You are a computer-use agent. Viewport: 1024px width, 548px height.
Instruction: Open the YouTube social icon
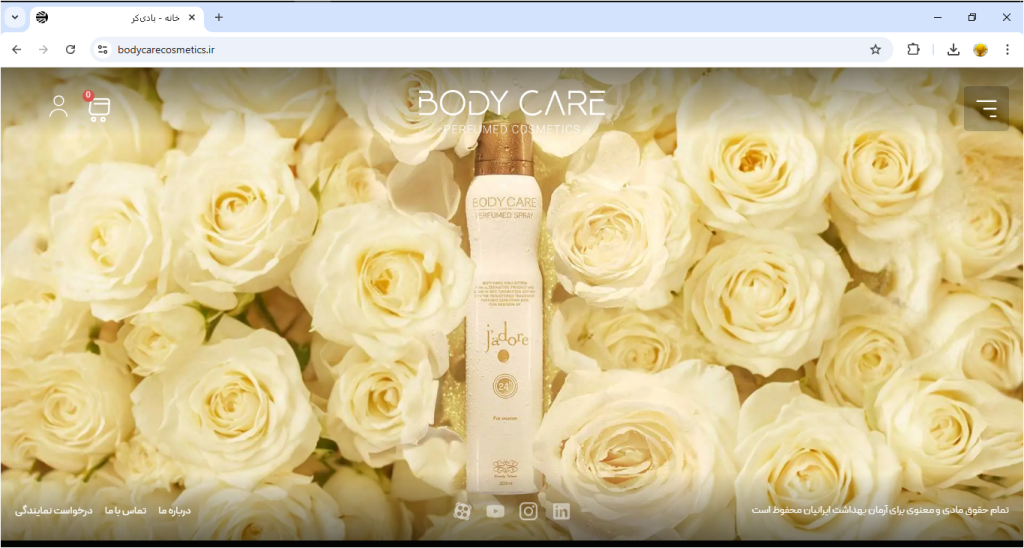[x=495, y=511]
